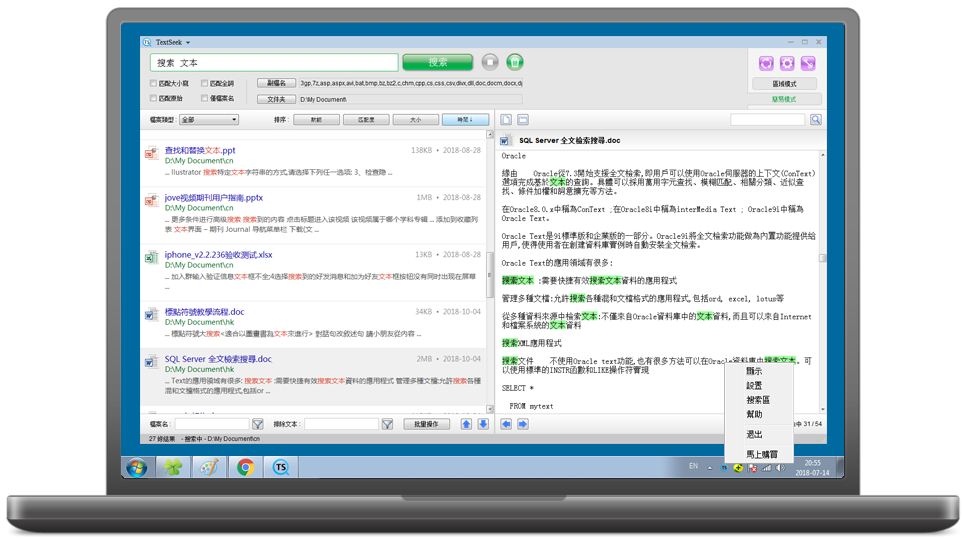Click the preview pane magnifier search icon
This screenshot has width=963, height=539.
pos(816,120)
